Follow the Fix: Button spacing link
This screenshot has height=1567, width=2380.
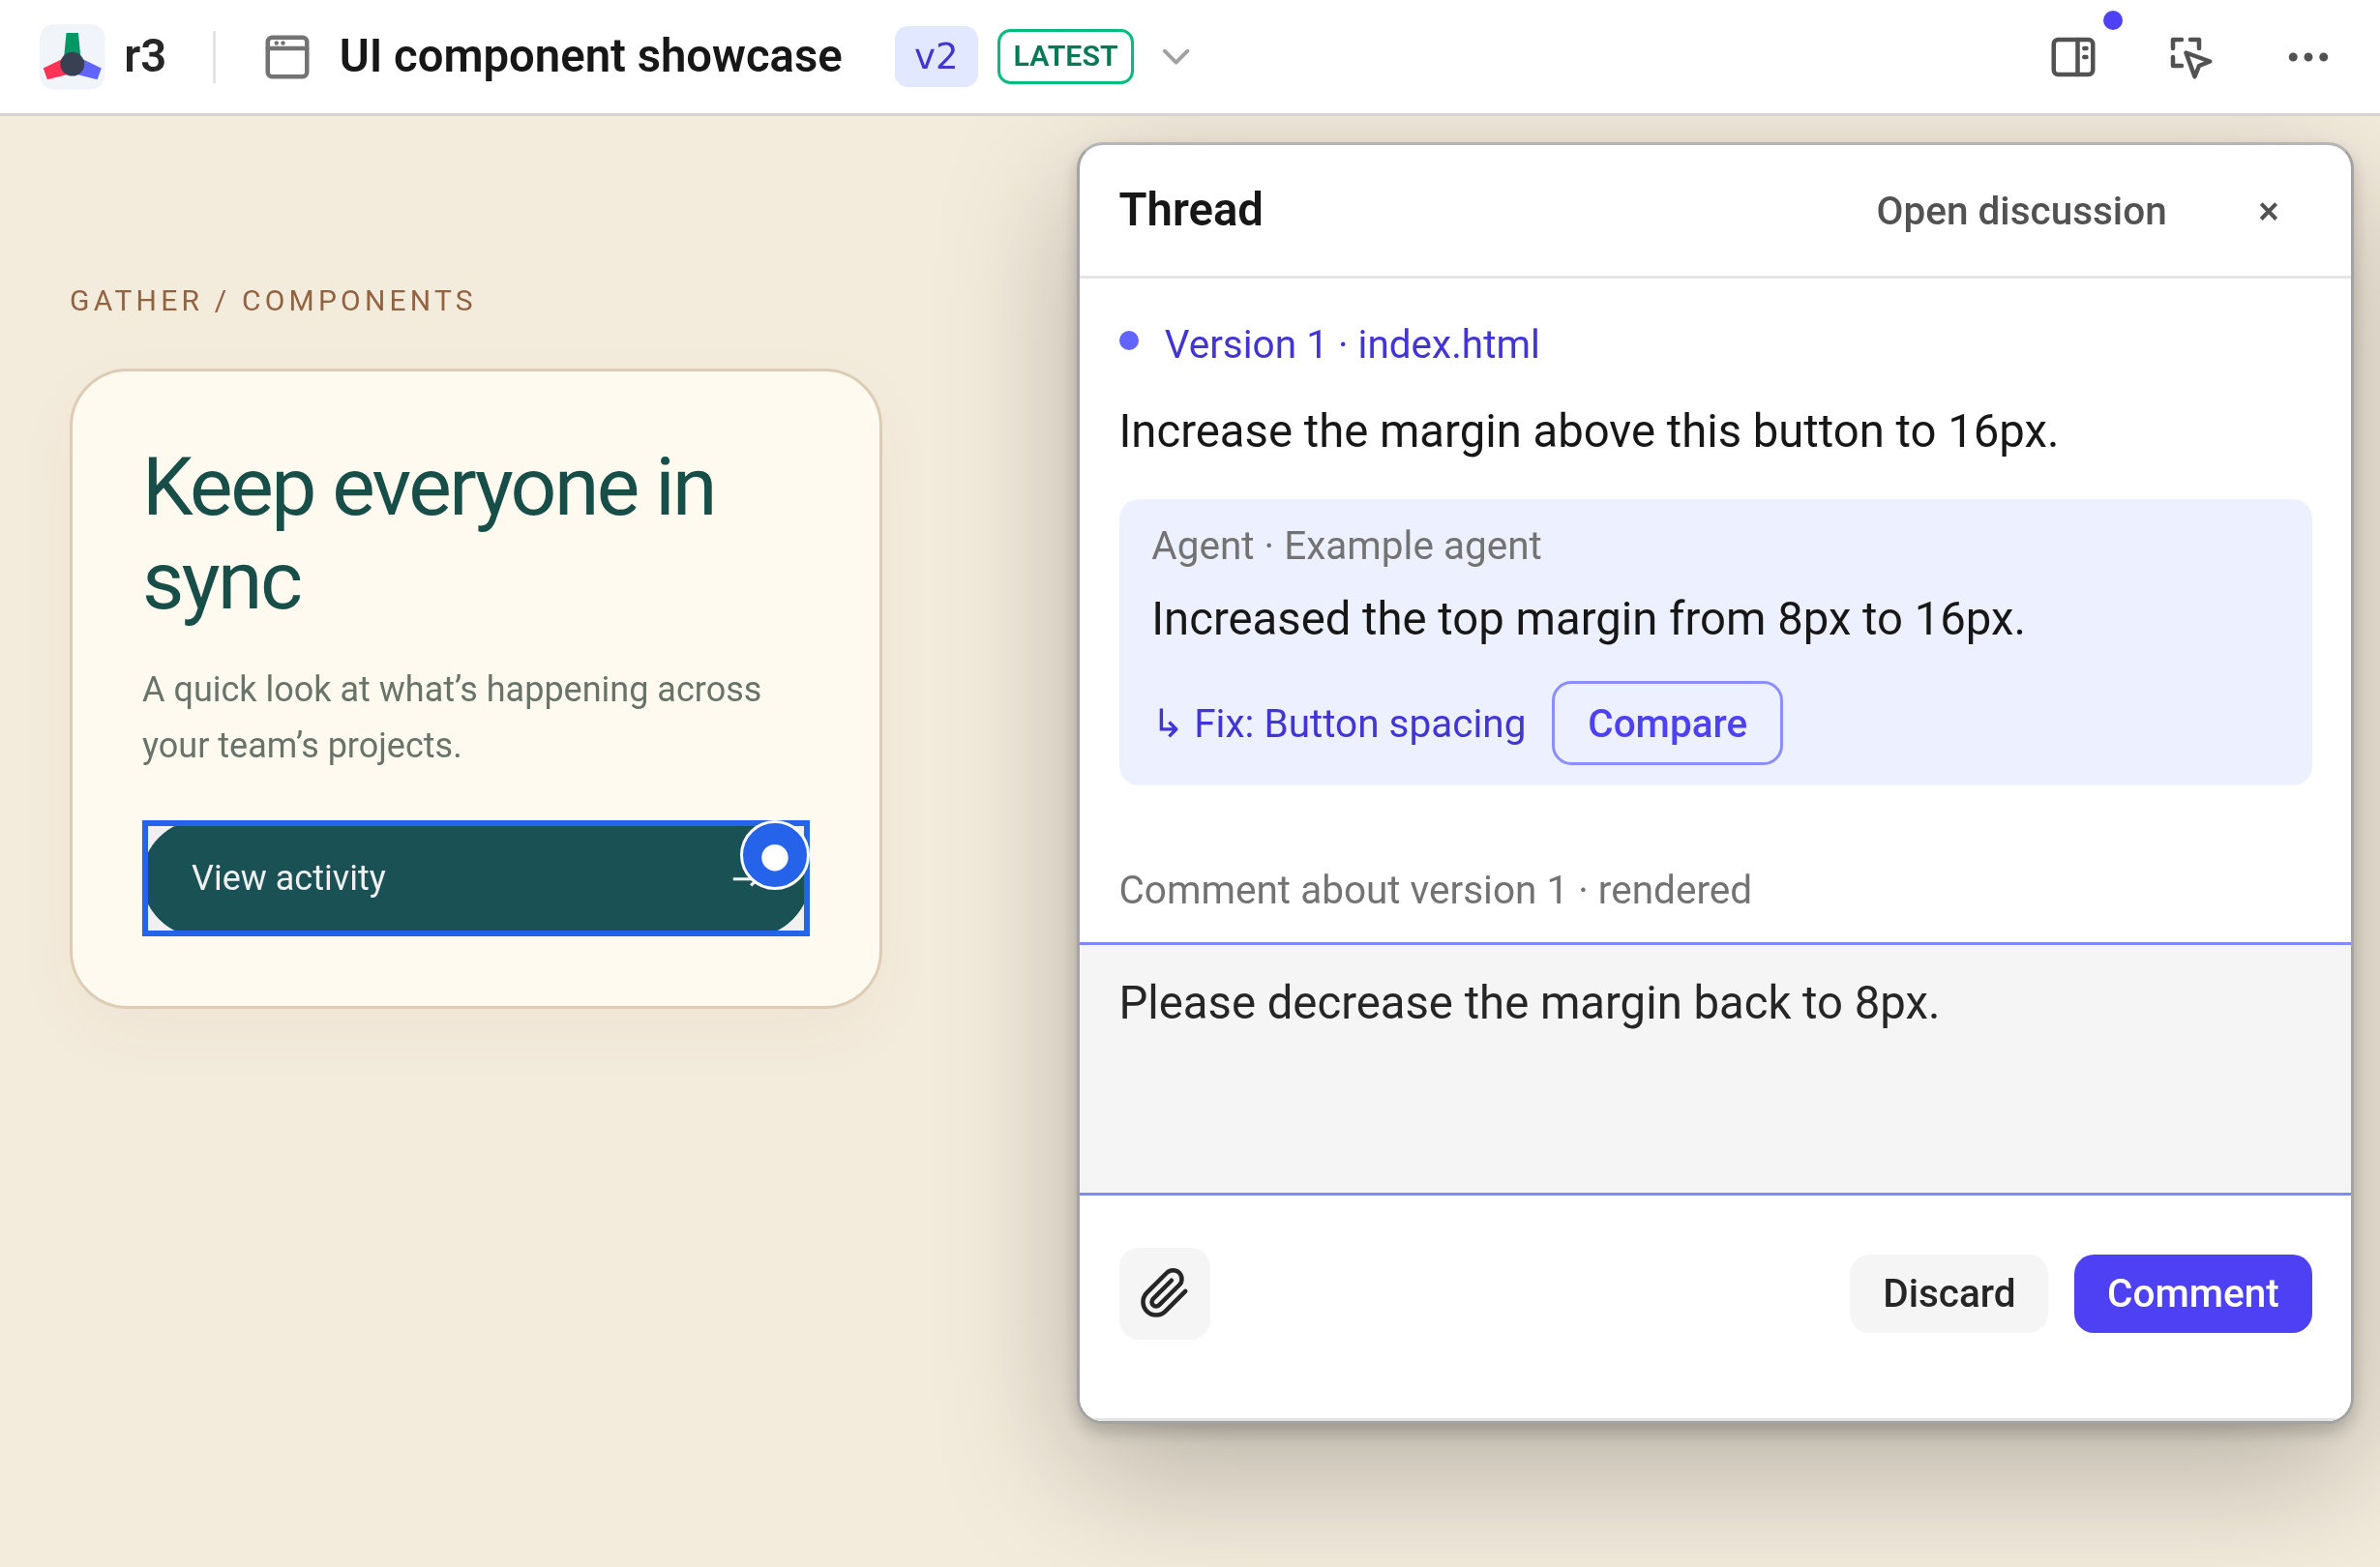click(x=1340, y=723)
